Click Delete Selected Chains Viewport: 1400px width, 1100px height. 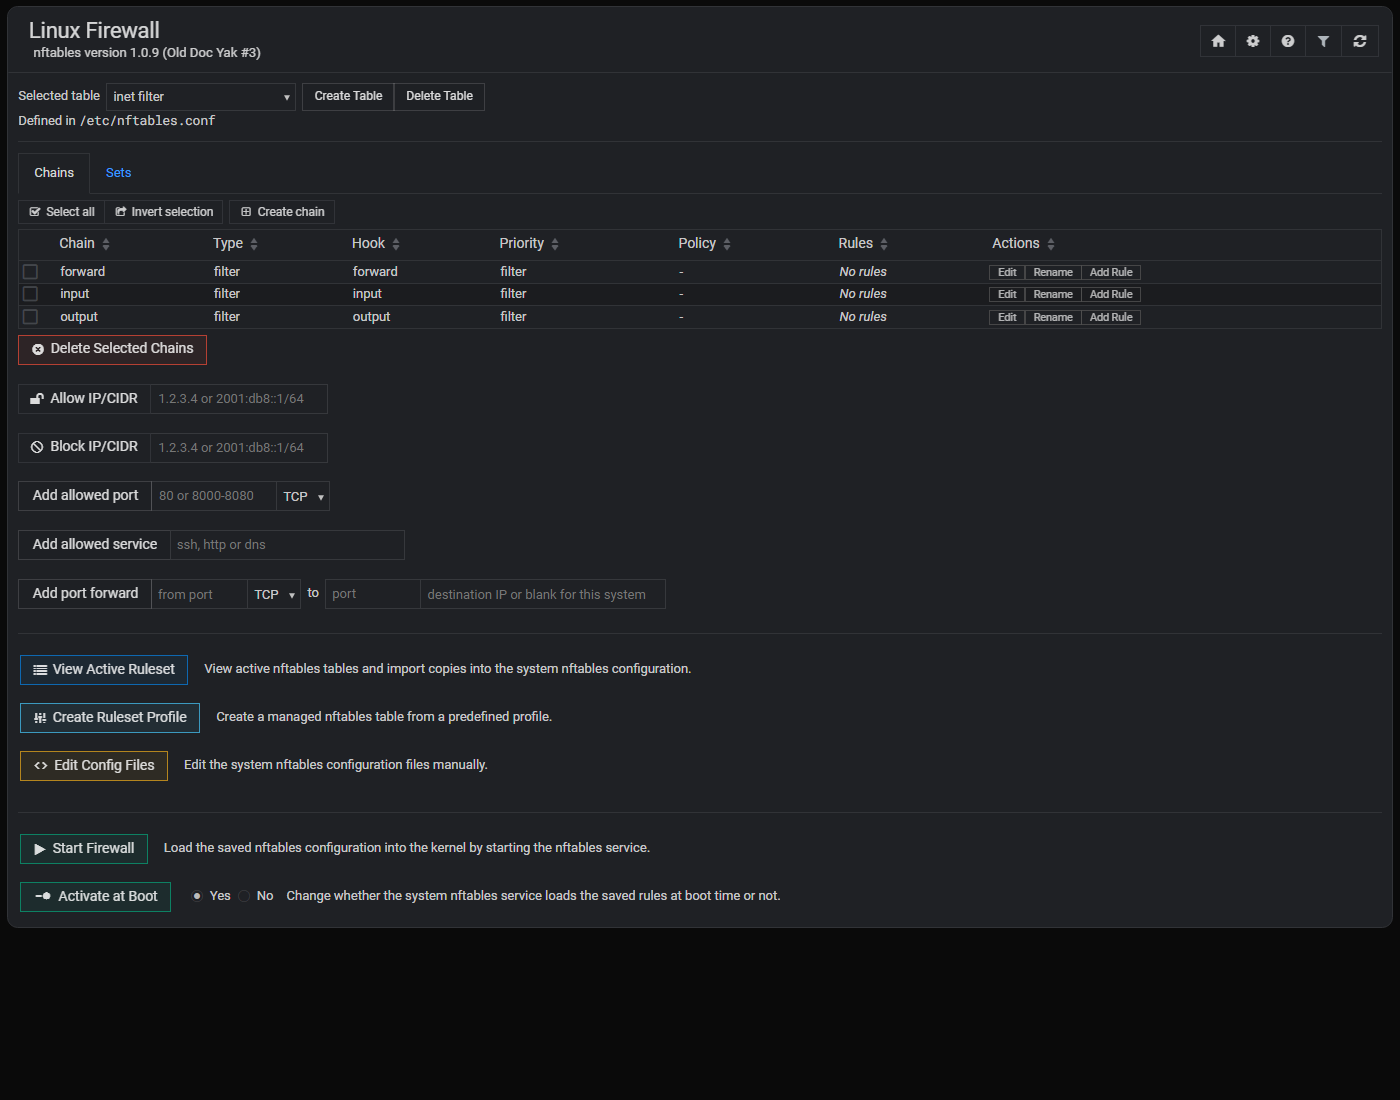tap(113, 349)
